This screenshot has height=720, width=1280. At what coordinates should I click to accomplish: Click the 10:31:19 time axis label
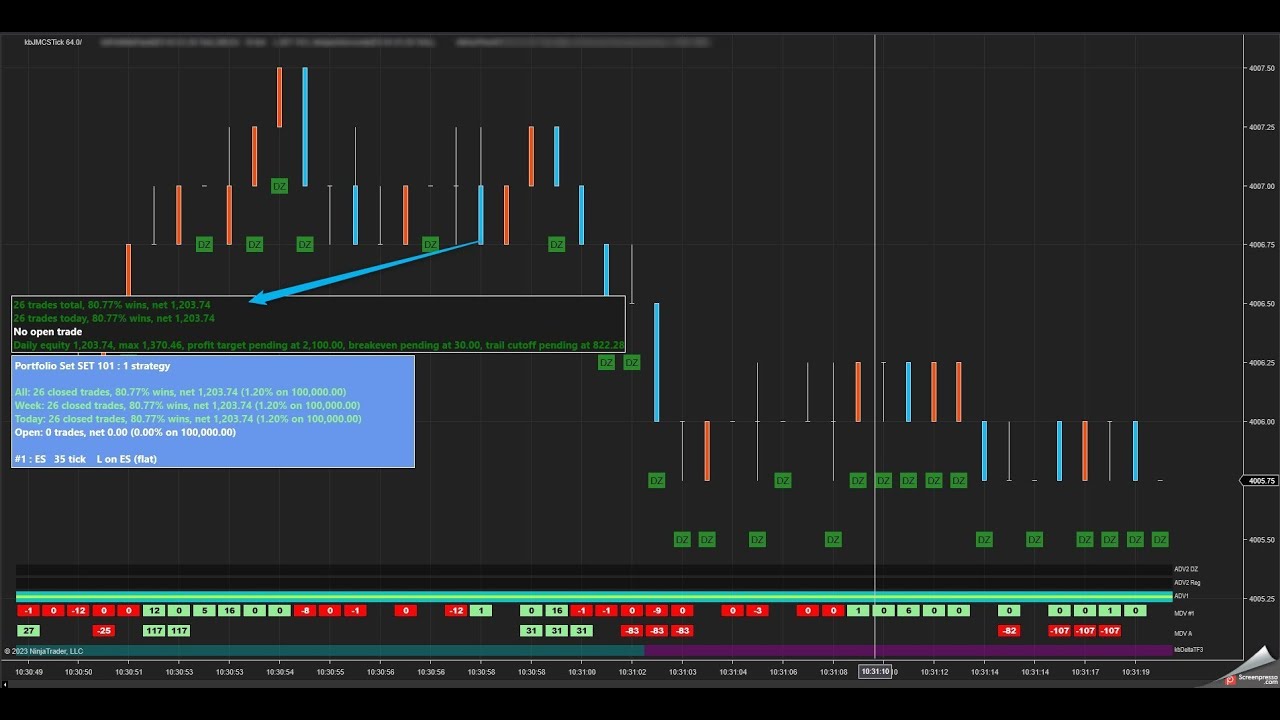tap(1136, 672)
